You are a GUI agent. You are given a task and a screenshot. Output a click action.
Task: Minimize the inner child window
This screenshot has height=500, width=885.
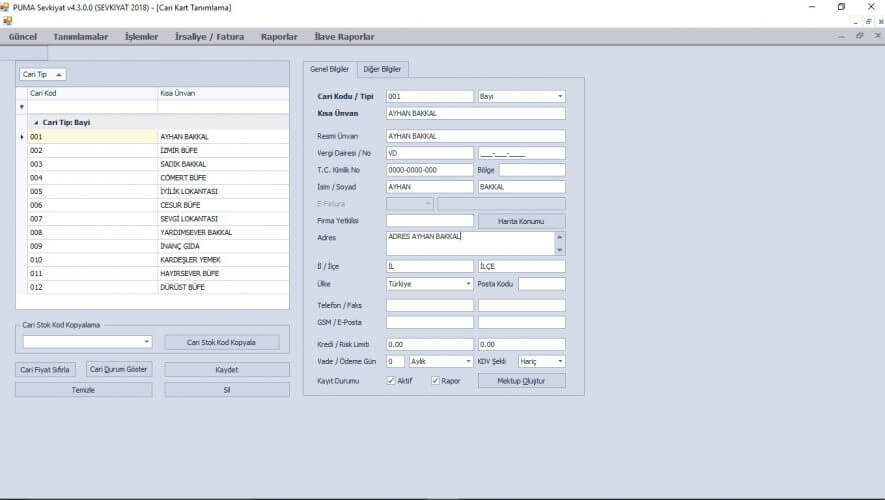(842, 36)
